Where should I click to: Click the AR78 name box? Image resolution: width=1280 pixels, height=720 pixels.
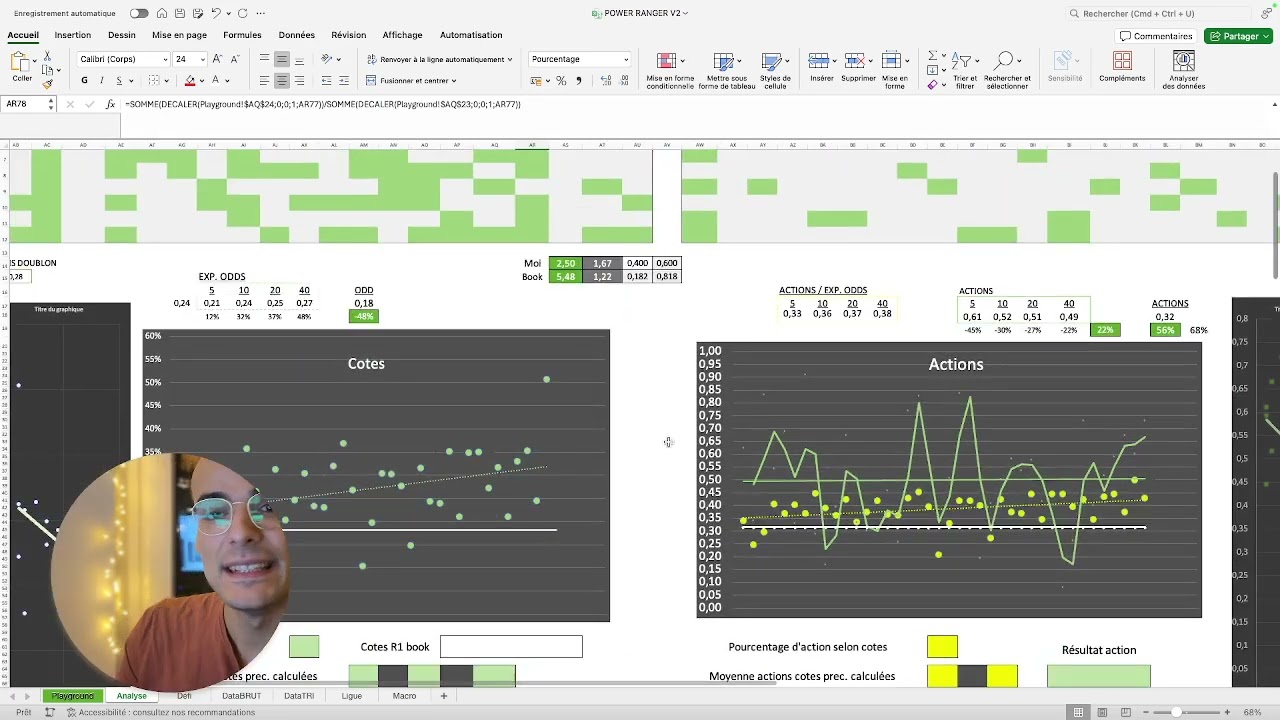[x=27, y=104]
